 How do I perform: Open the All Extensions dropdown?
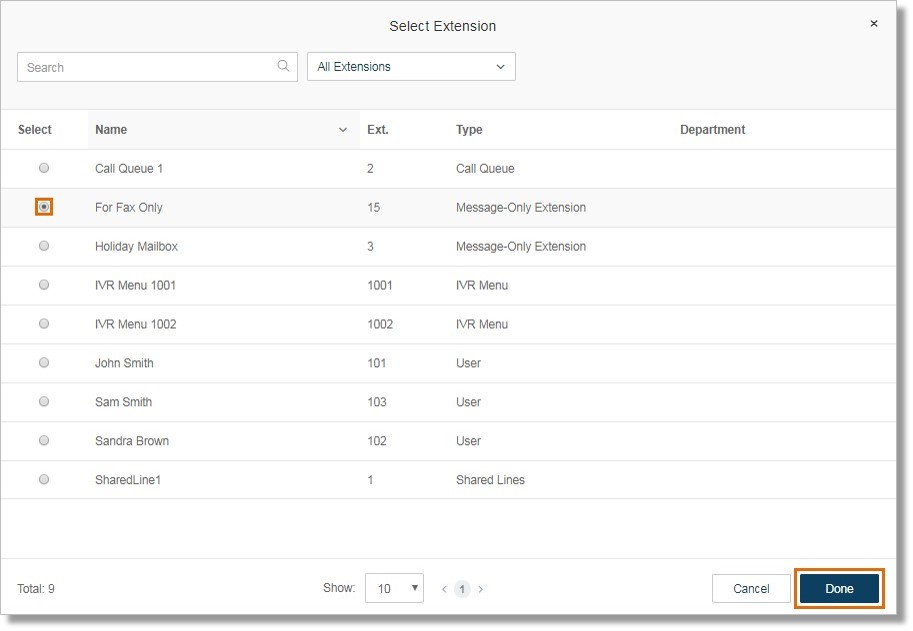pos(411,67)
